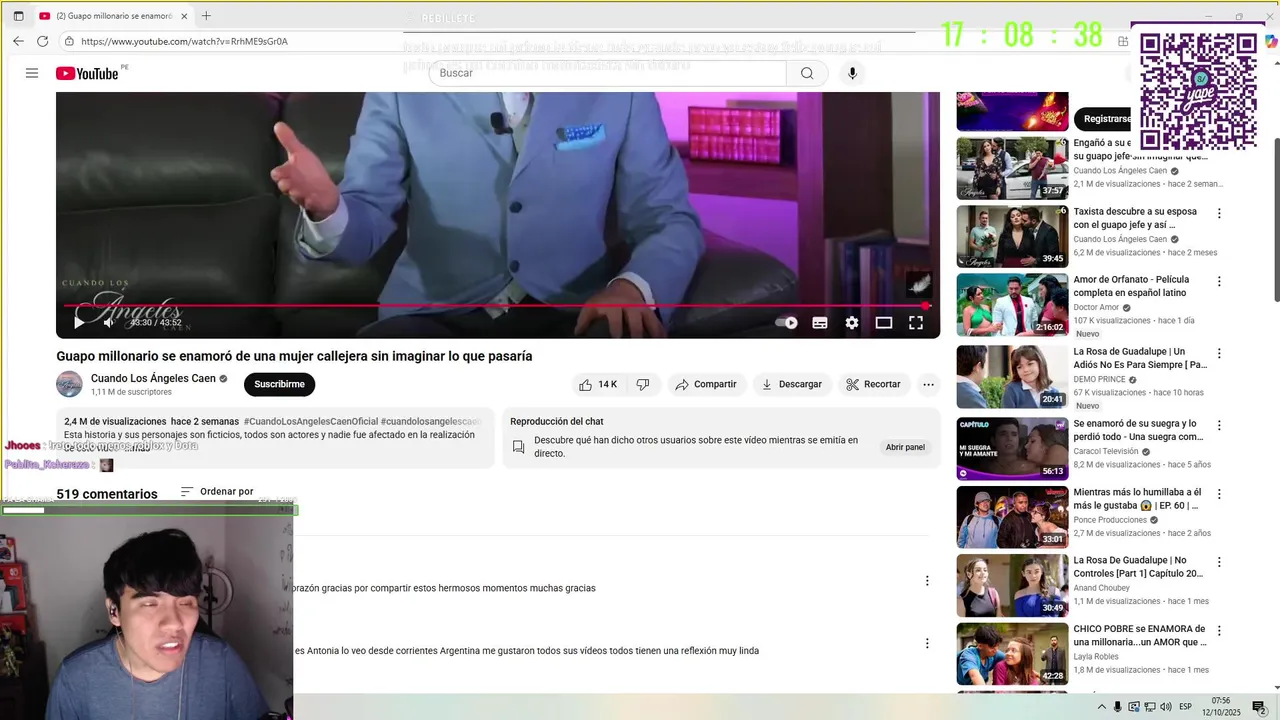Dislike the video with thumbs down
Image resolution: width=1280 pixels, height=720 pixels.
643,384
